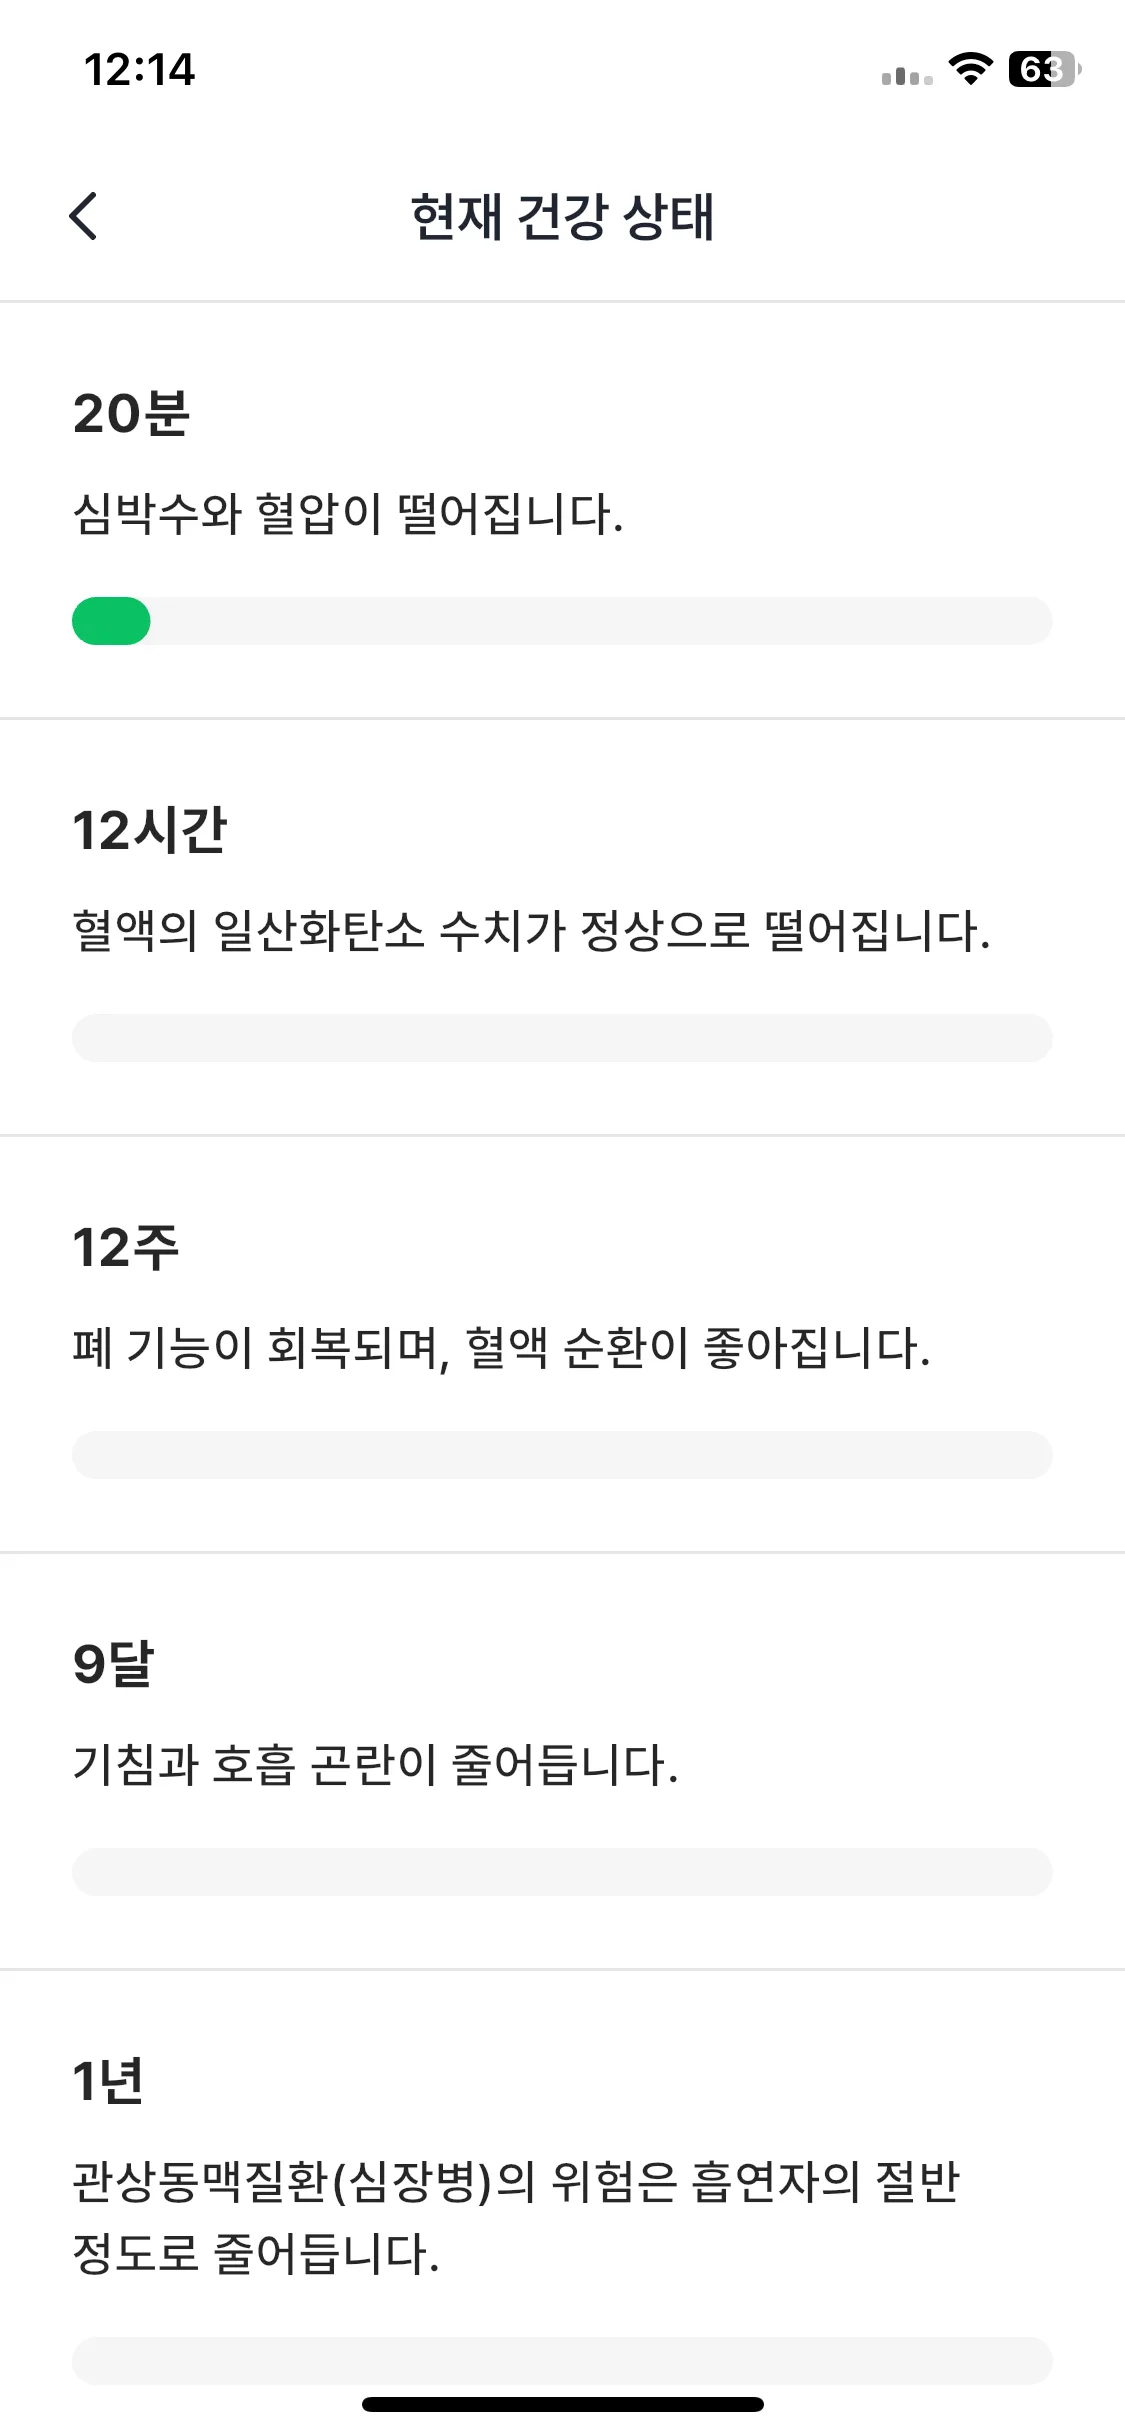Select the 12주 milestone heading
Viewport: 1125px width, 2436px height.
tap(126, 1248)
